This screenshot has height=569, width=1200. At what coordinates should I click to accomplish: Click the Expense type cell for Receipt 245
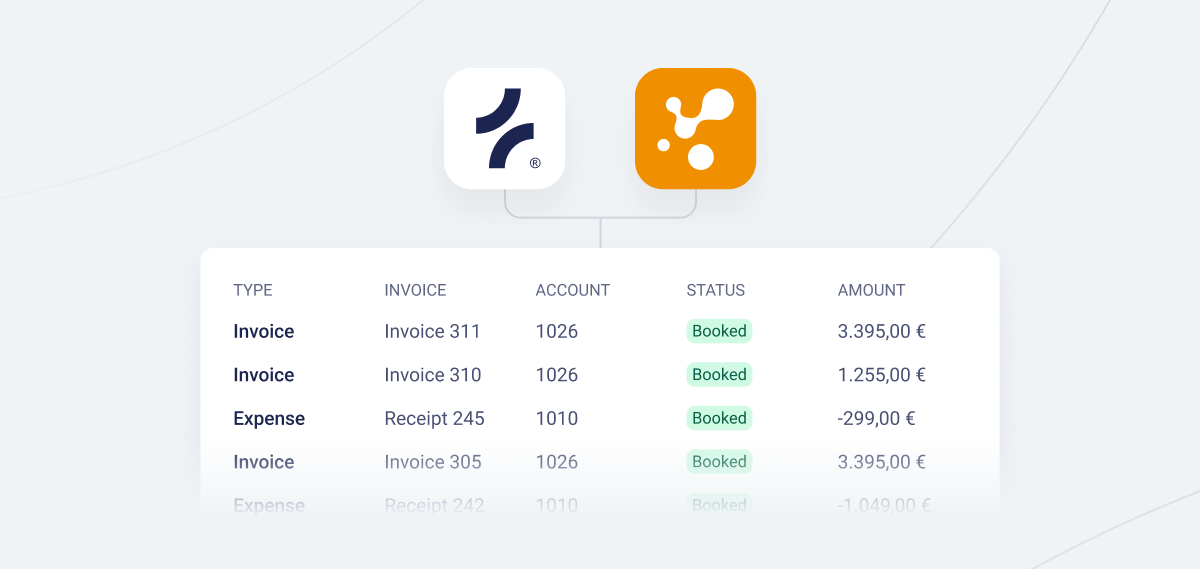[269, 418]
